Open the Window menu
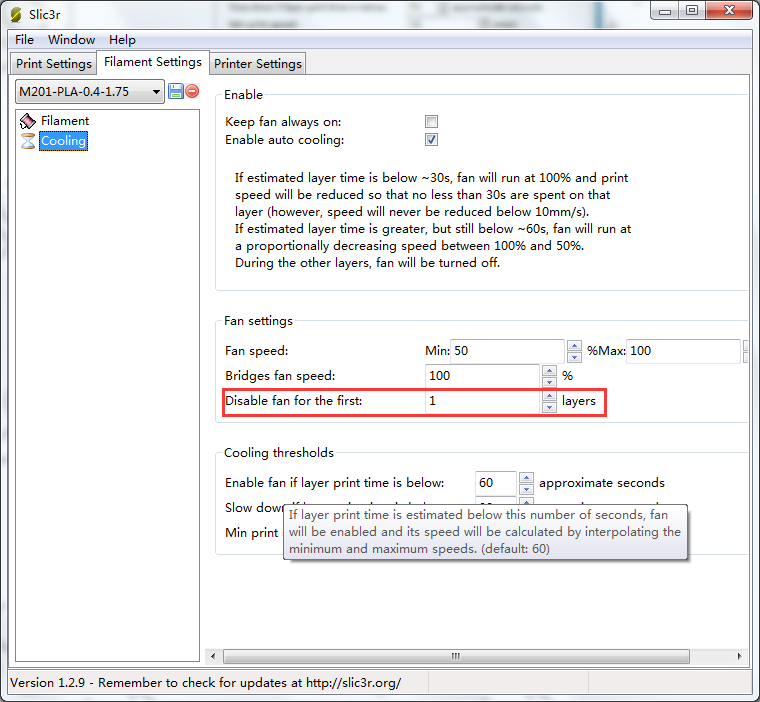This screenshot has width=760, height=702. [x=71, y=40]
